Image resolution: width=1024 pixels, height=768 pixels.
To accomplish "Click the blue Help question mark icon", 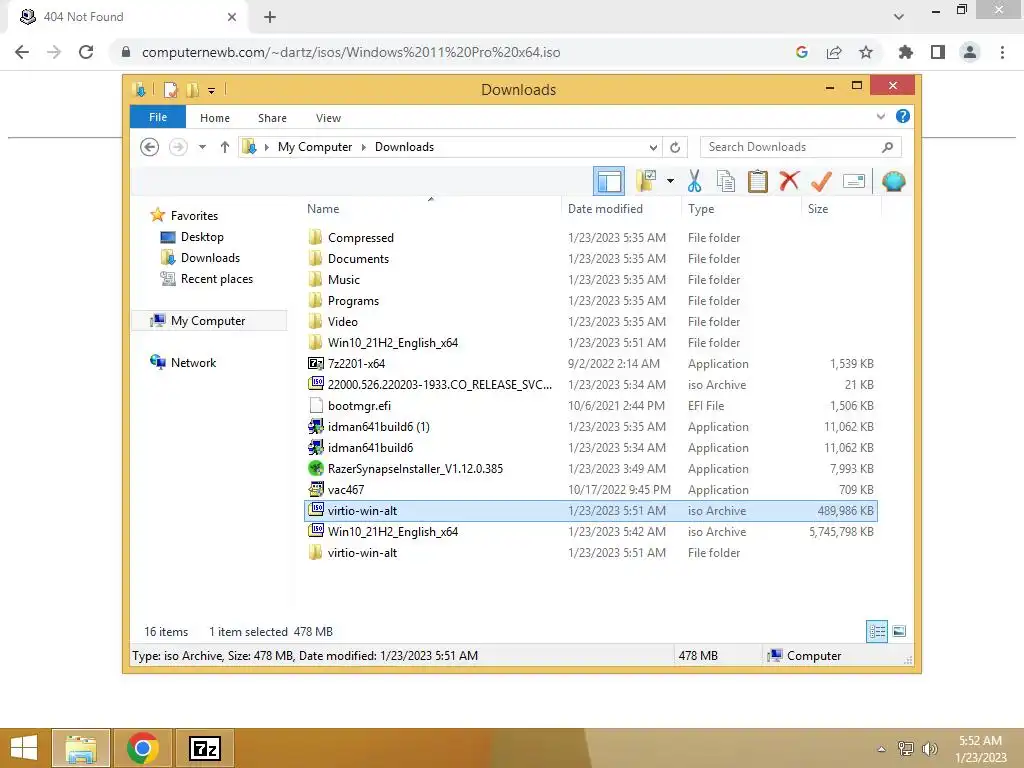I will 903,116.
